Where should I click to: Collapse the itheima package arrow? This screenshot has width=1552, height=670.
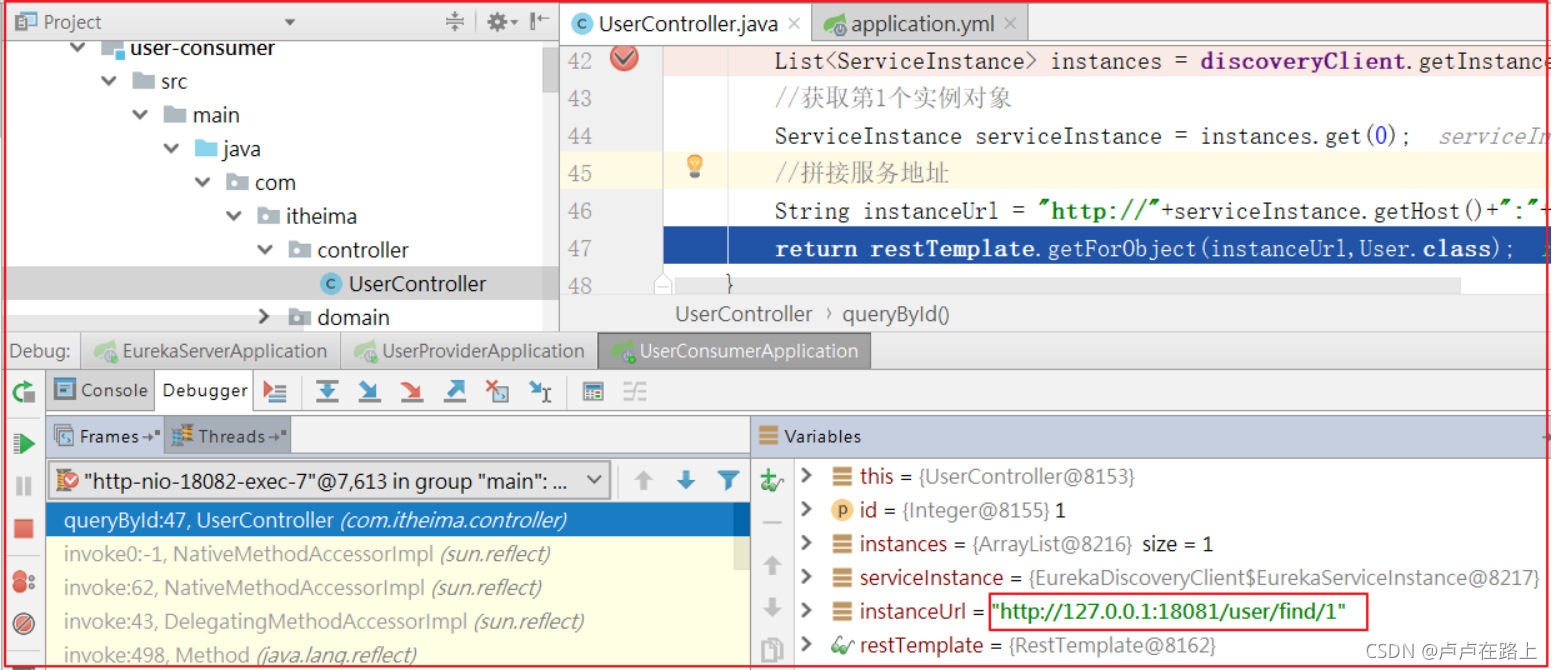pyautogui.click(x=234, y=216)
